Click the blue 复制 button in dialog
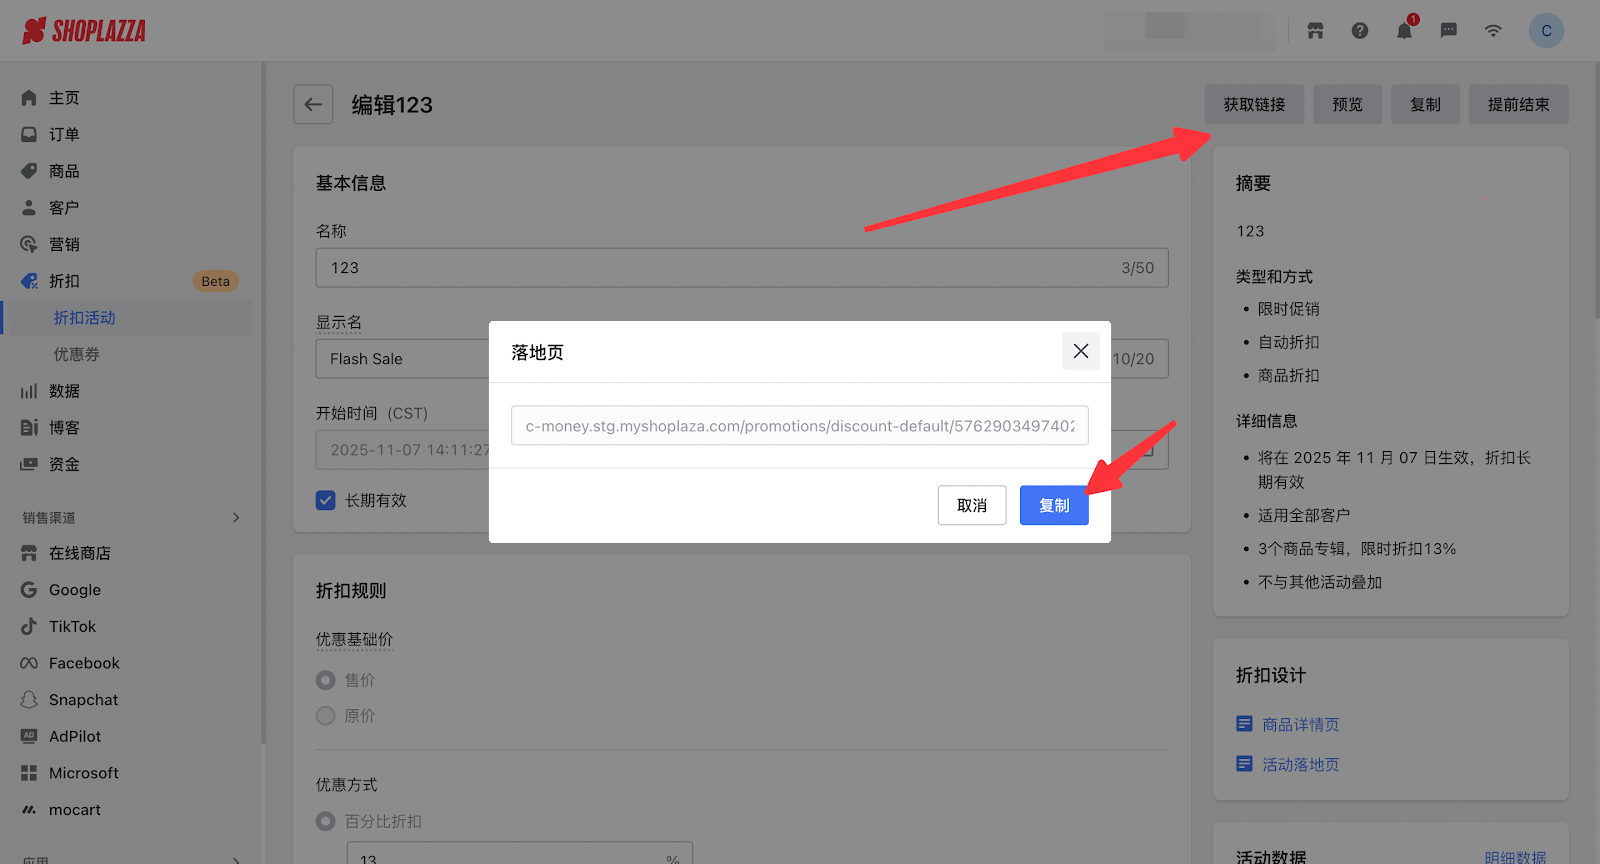Viewport: 1600px width, 864px height. tap(1053, 506)
